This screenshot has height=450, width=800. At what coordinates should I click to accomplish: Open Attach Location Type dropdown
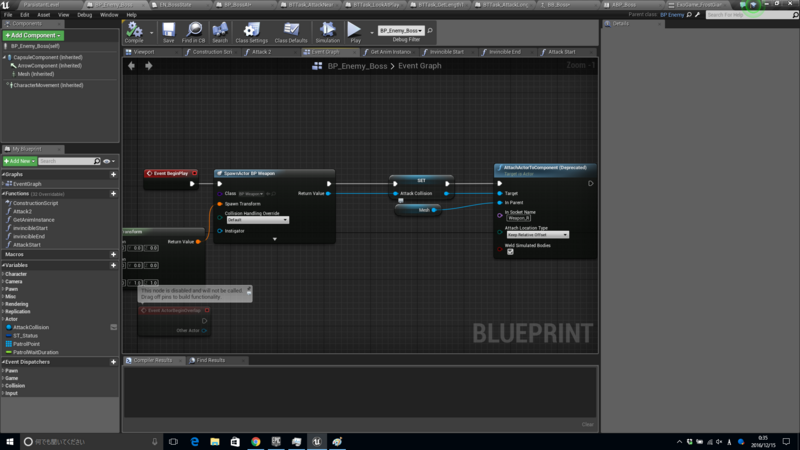point(537,235)
